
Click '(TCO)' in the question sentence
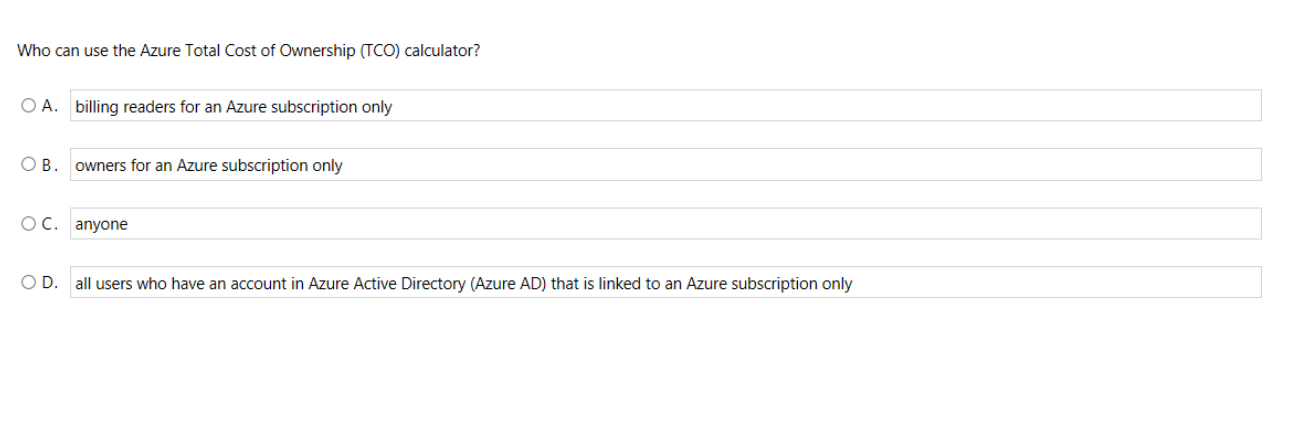click(x=377, y=51)
